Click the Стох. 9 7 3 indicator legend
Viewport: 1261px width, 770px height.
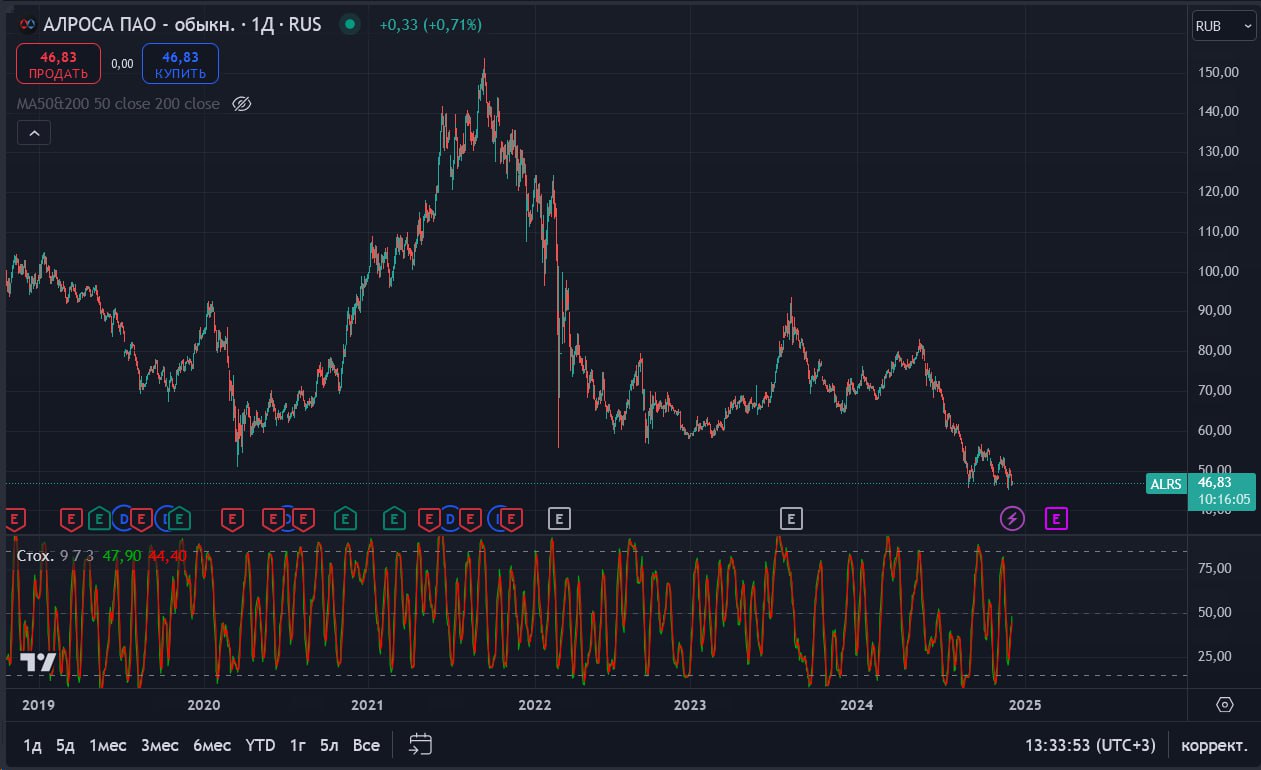click(x=56, y=556)
